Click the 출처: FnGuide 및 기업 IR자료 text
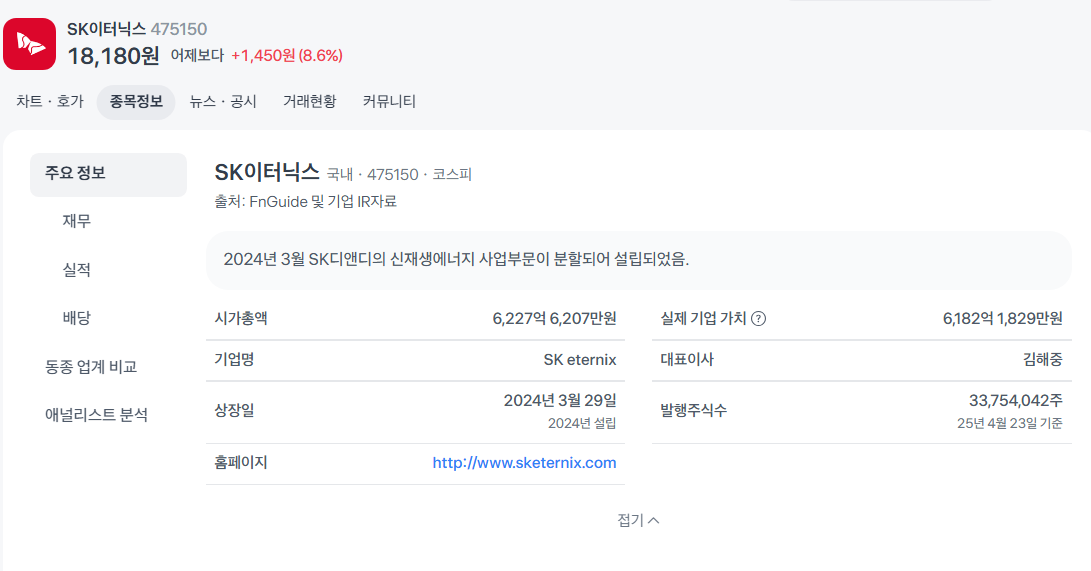The height and width of the screenshot is (571, 1091). (x=305, y=202)
